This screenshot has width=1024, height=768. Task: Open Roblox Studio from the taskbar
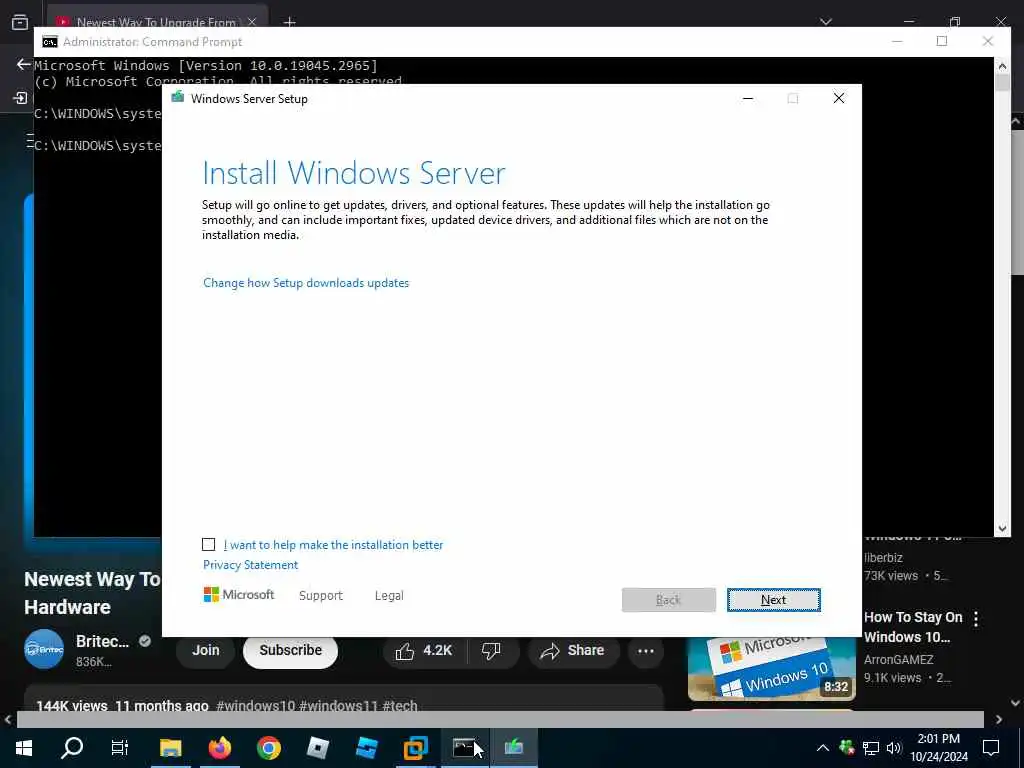[x=366, y=748]
